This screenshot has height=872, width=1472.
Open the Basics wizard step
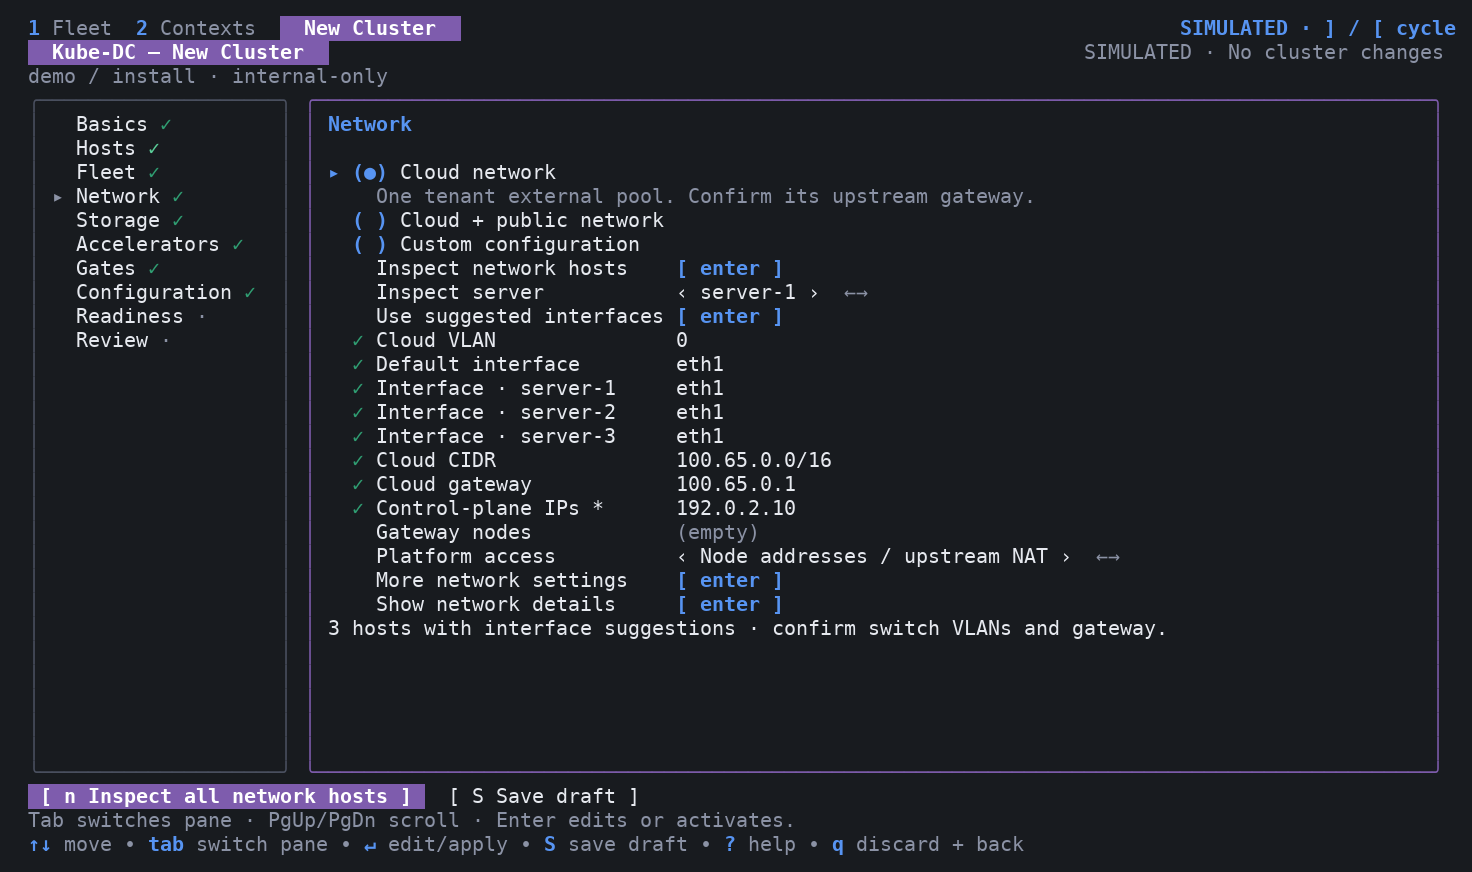pos(124,124)
